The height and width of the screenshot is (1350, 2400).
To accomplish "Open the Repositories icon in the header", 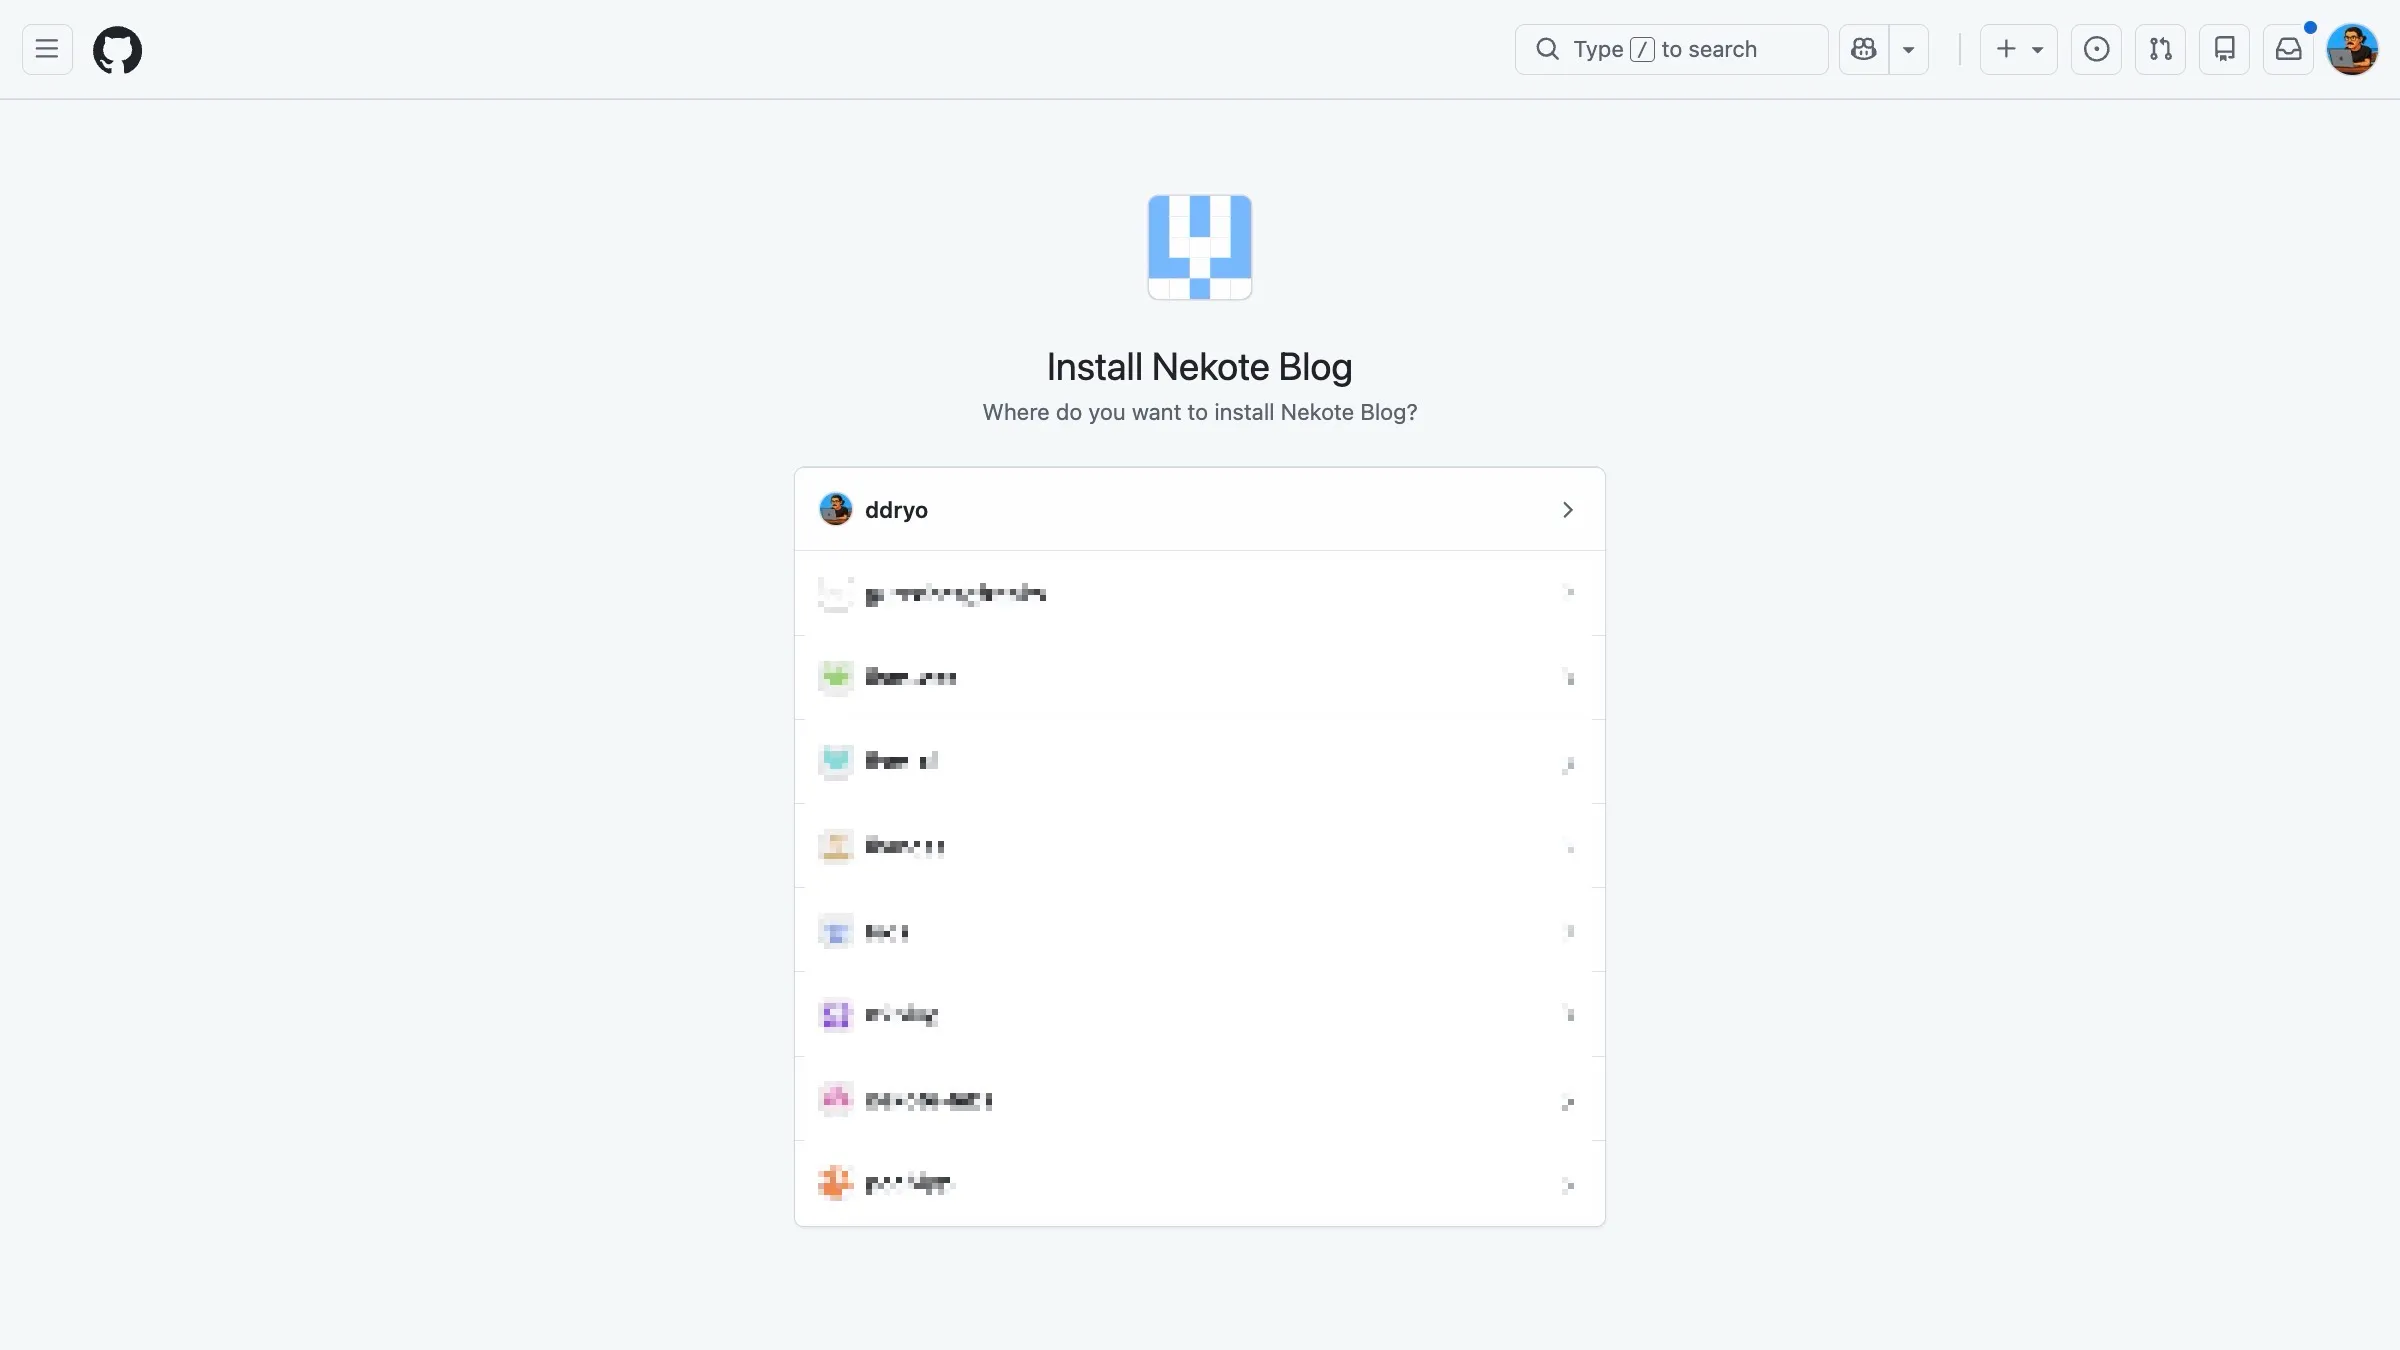I will coord(2224,49).
